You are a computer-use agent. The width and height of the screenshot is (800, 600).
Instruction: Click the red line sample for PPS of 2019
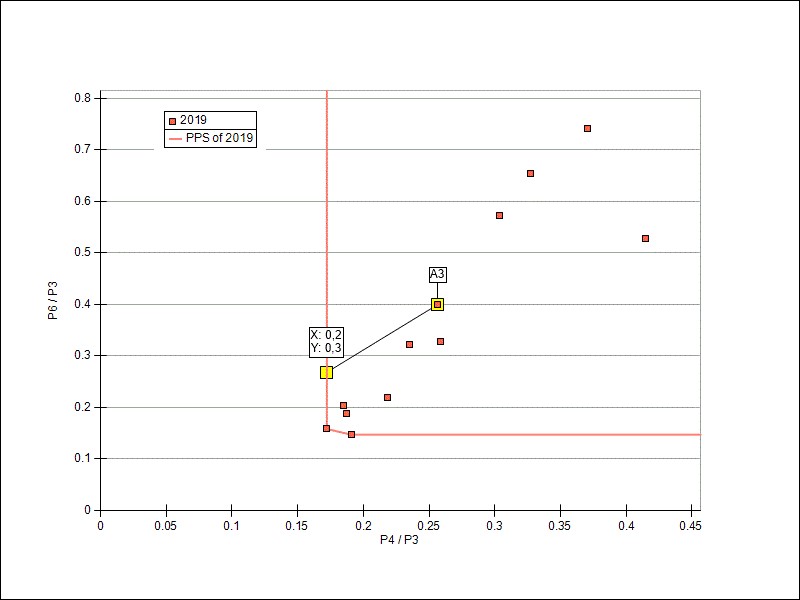coord(172,139)
